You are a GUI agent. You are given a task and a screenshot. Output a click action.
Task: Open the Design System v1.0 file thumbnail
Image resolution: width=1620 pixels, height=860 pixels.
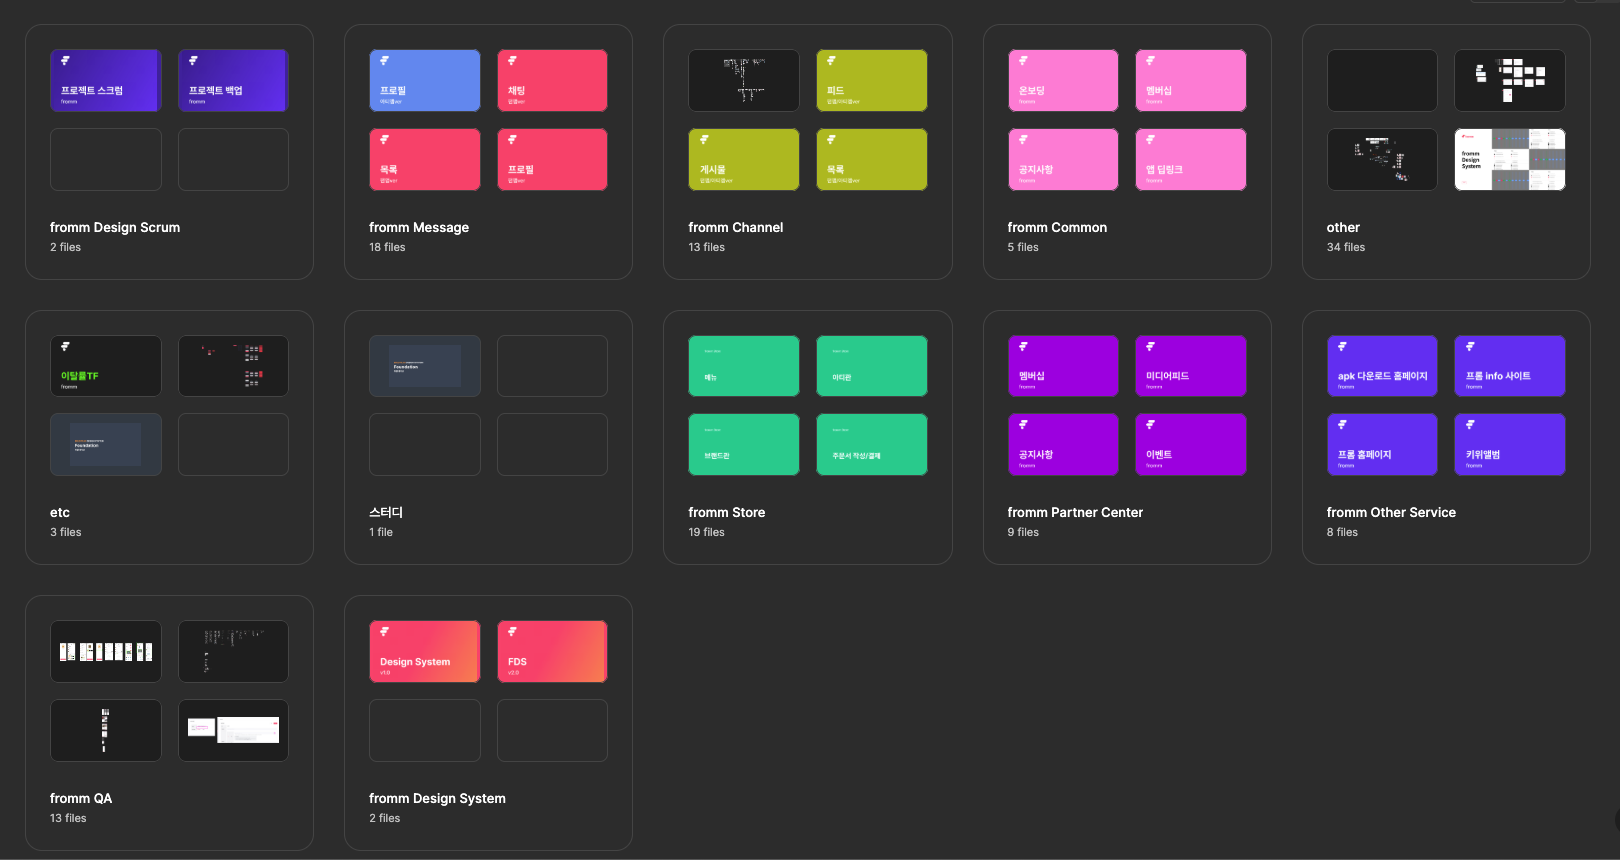coord(425,652)
